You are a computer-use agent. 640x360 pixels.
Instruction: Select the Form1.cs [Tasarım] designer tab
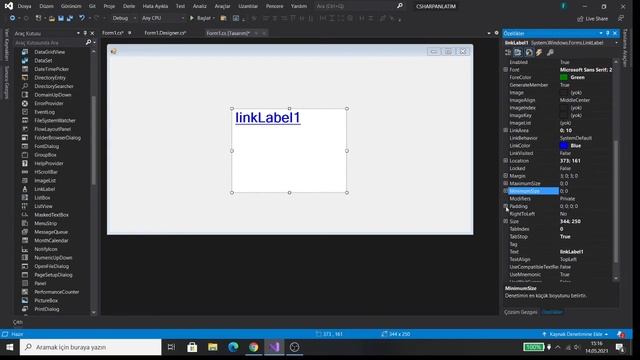228,33
